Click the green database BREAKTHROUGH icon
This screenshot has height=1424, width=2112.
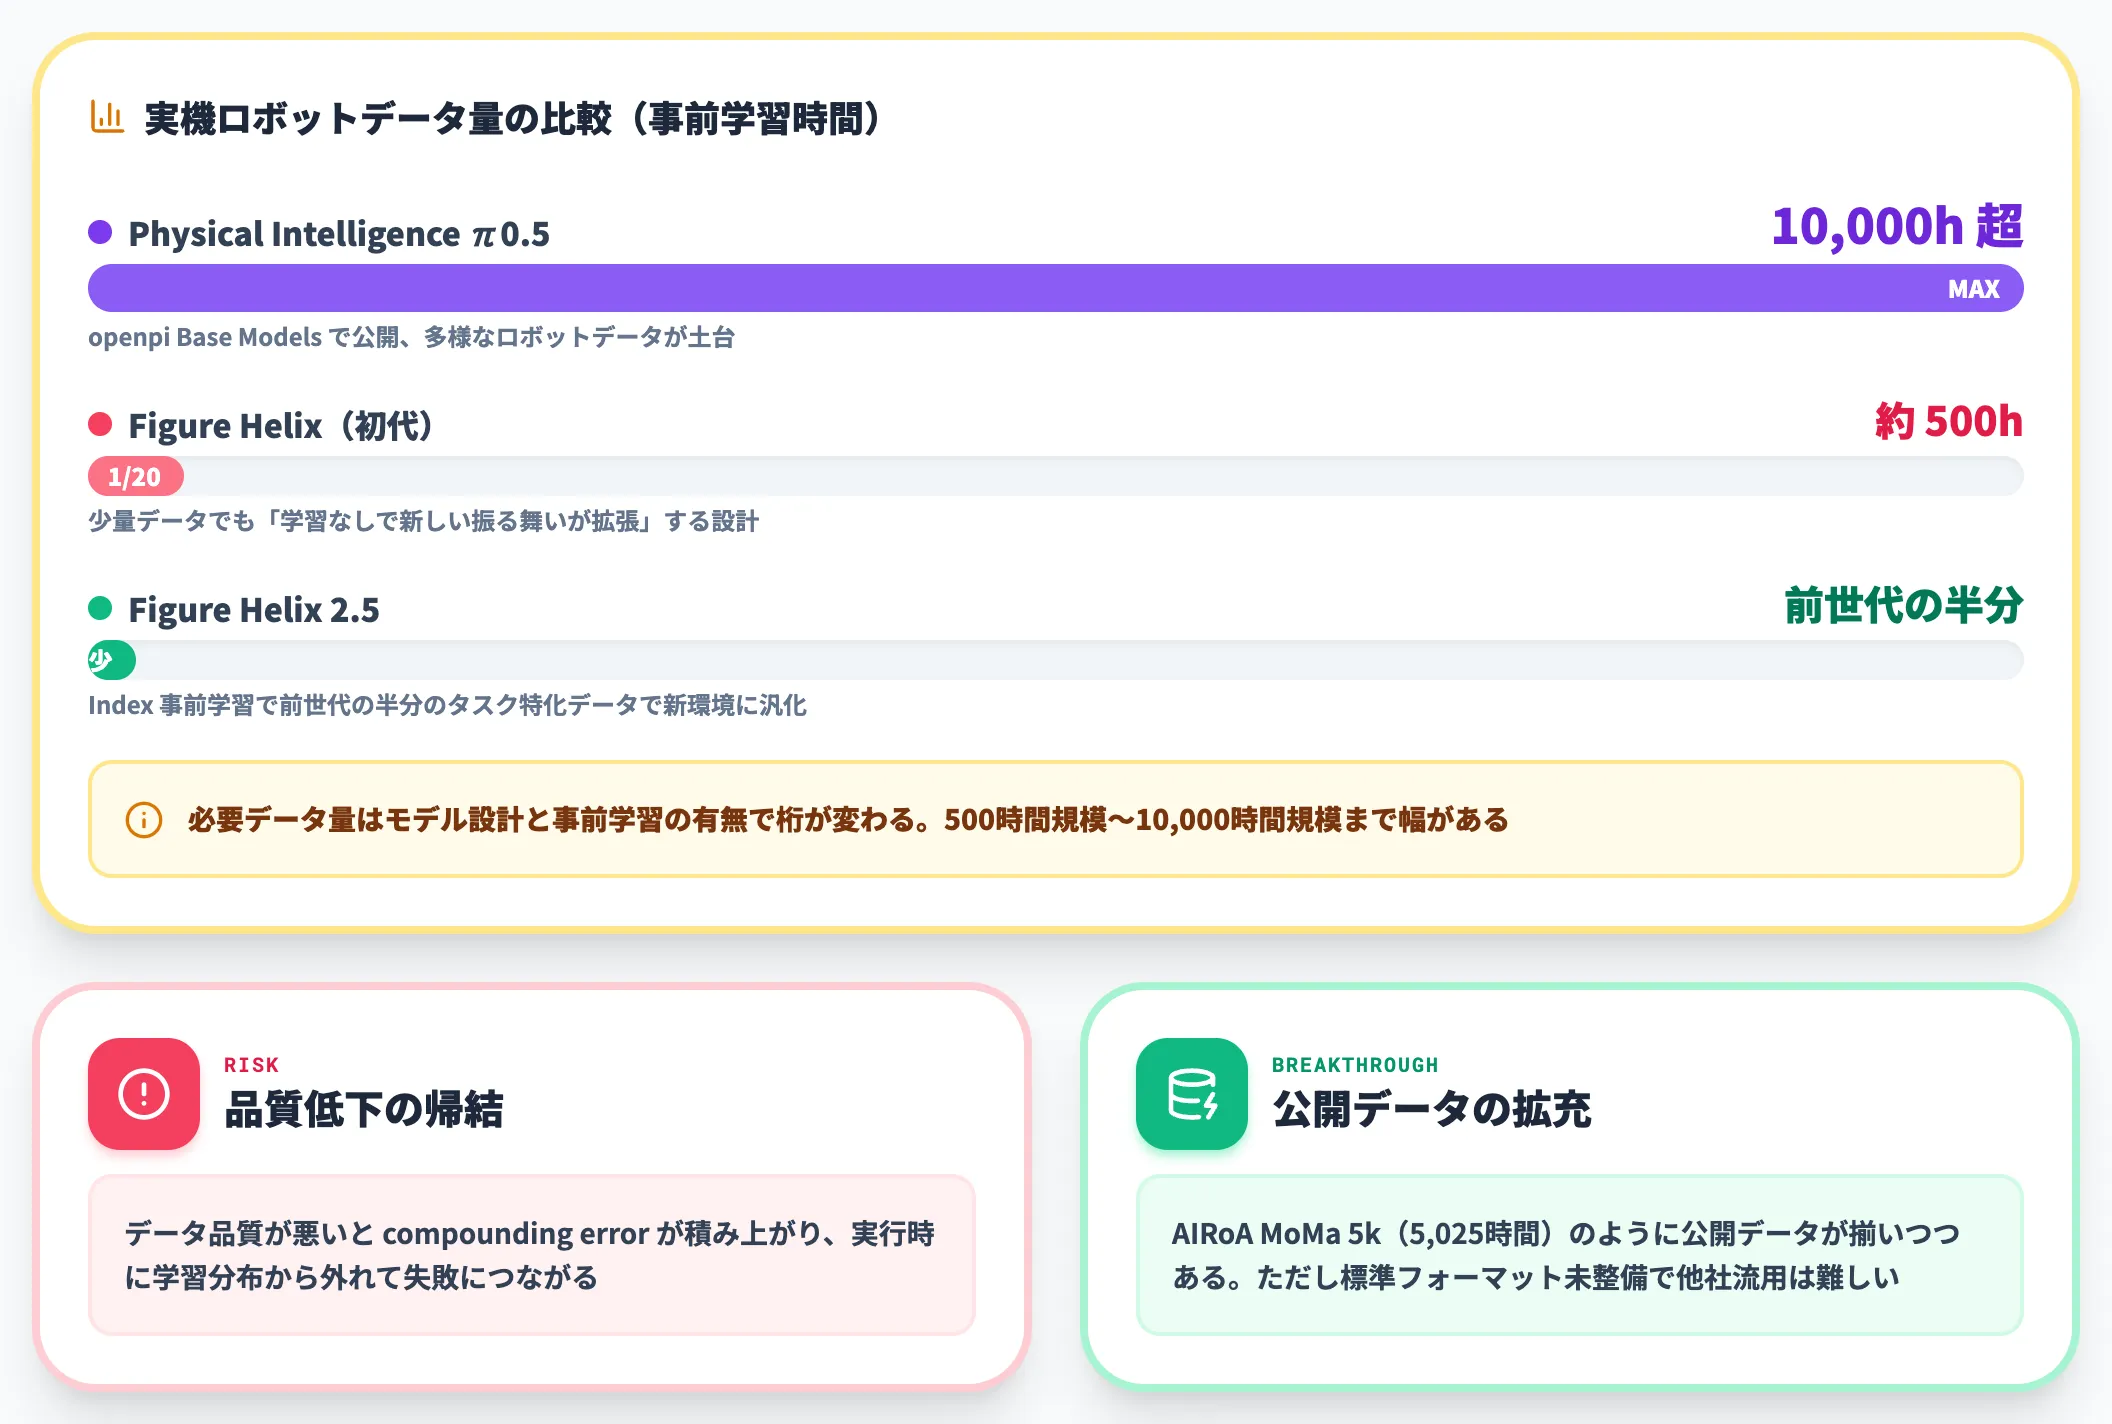(1192, 1093)
